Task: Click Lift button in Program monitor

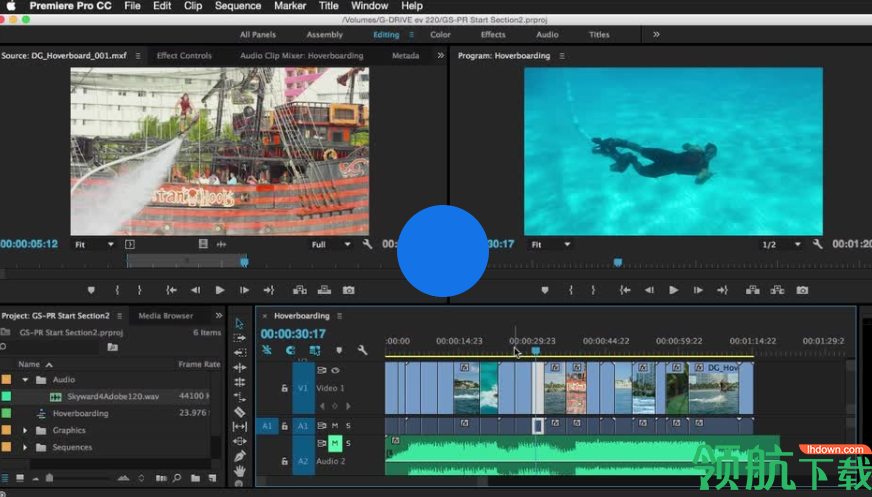Action: (x=753, y=290)
